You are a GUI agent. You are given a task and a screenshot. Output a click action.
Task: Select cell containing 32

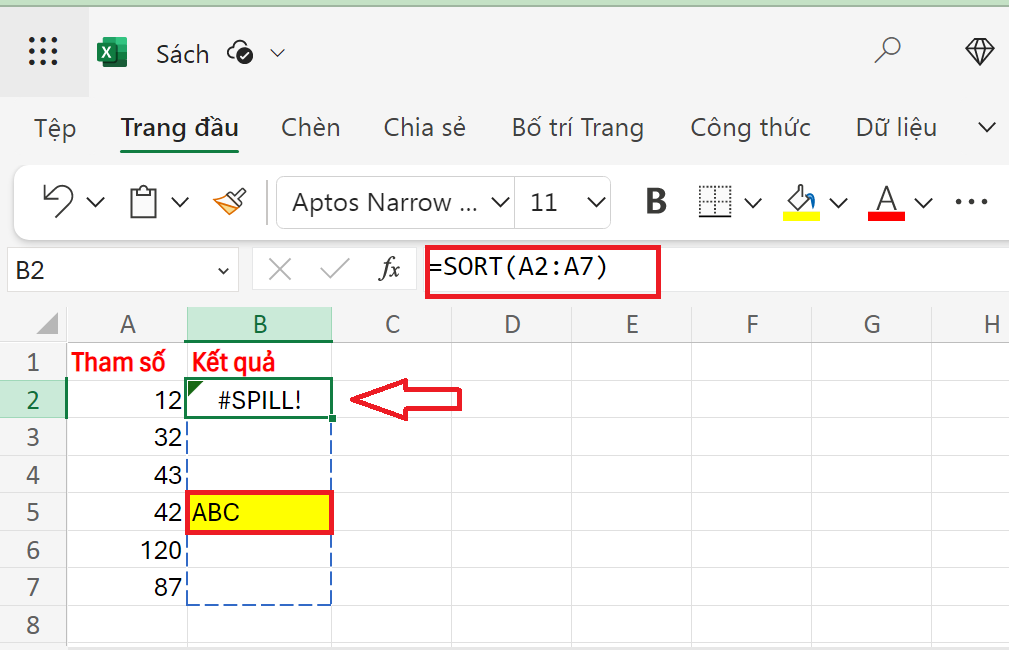click(x=127, y=437)
